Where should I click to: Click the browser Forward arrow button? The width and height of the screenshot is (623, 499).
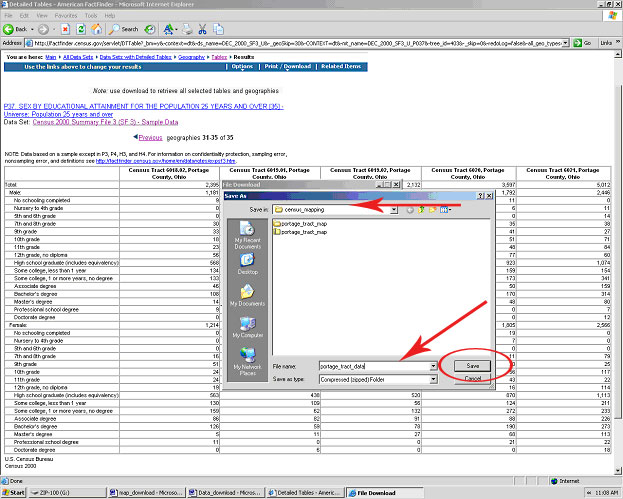pyautogui.click(x=43, y=29)
